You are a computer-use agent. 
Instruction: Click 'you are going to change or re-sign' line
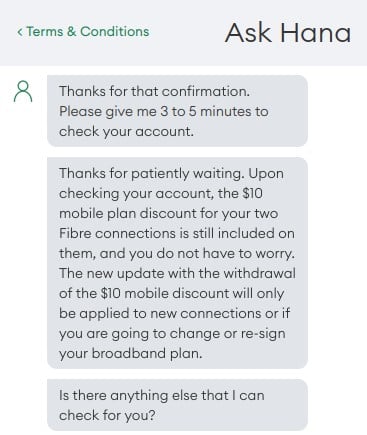pyautogui.click(x=172, y=333)
